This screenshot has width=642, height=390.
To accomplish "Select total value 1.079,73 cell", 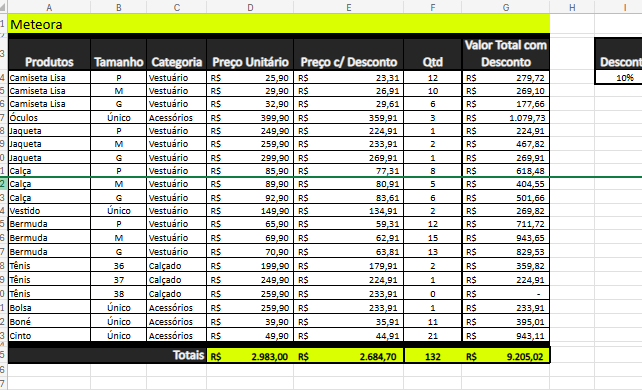I will click(506, 118).
